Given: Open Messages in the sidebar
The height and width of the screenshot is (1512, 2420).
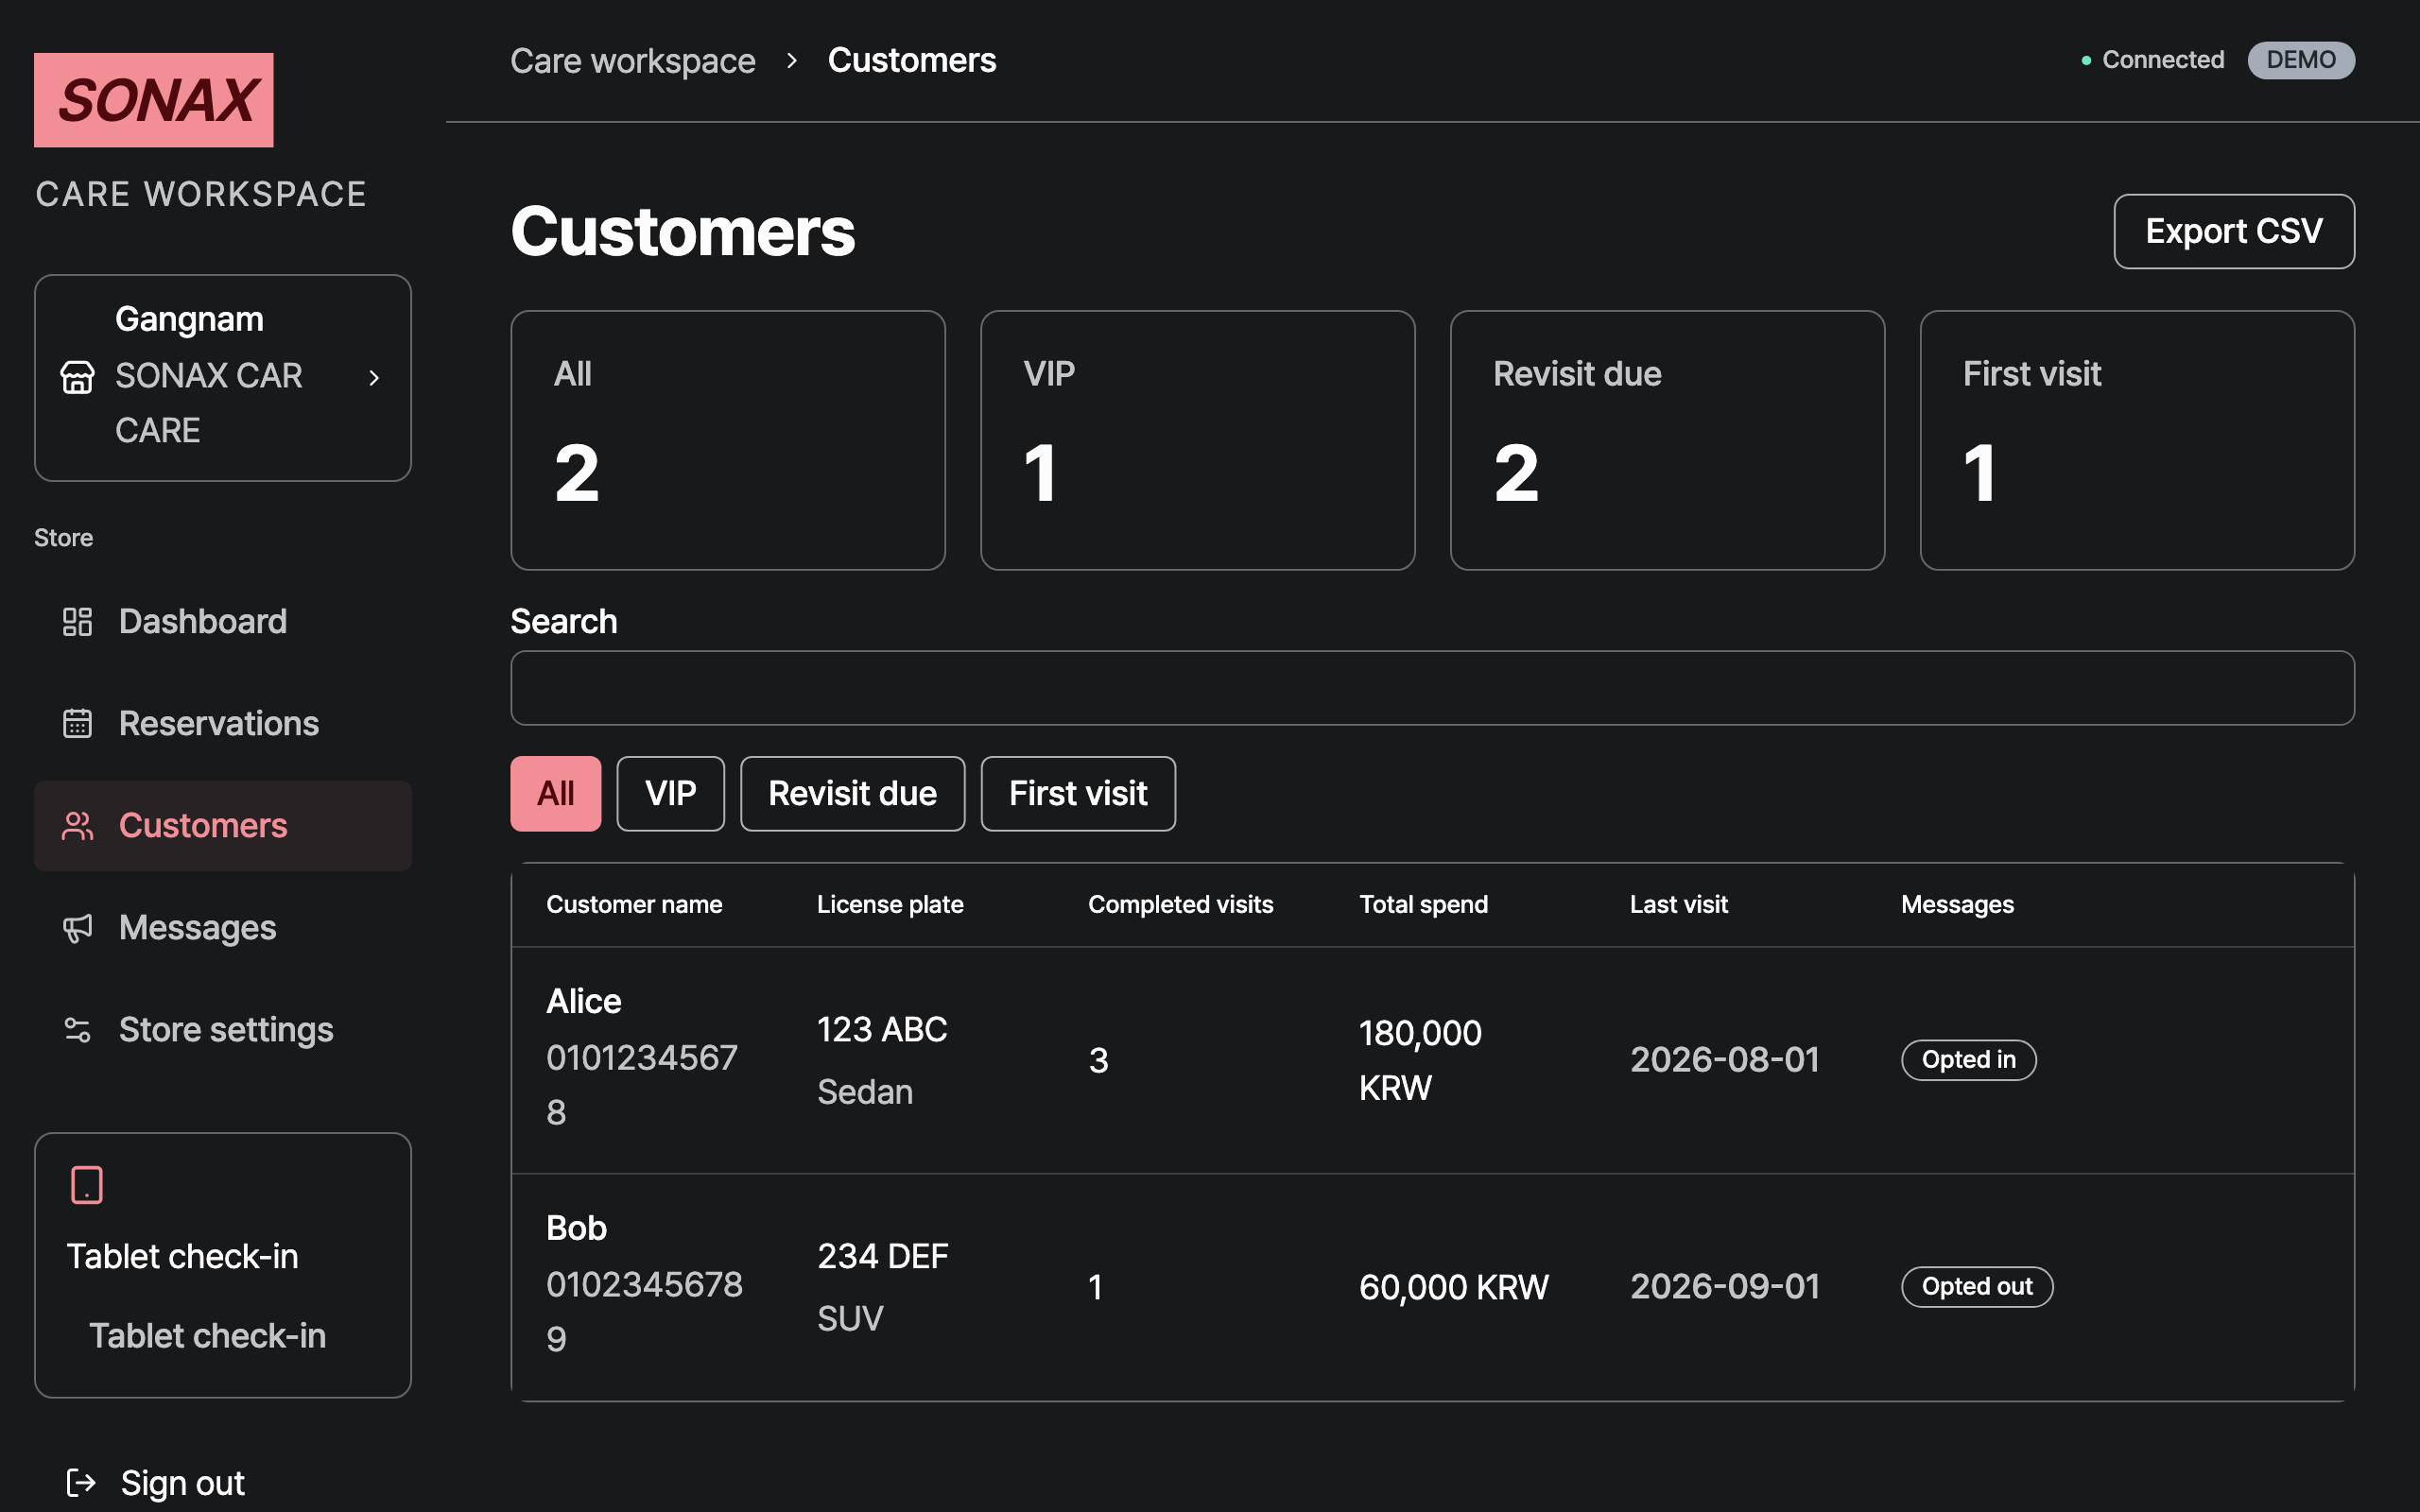Looking at the screenshot, I should pyautogui.click(x=223, y=928).
